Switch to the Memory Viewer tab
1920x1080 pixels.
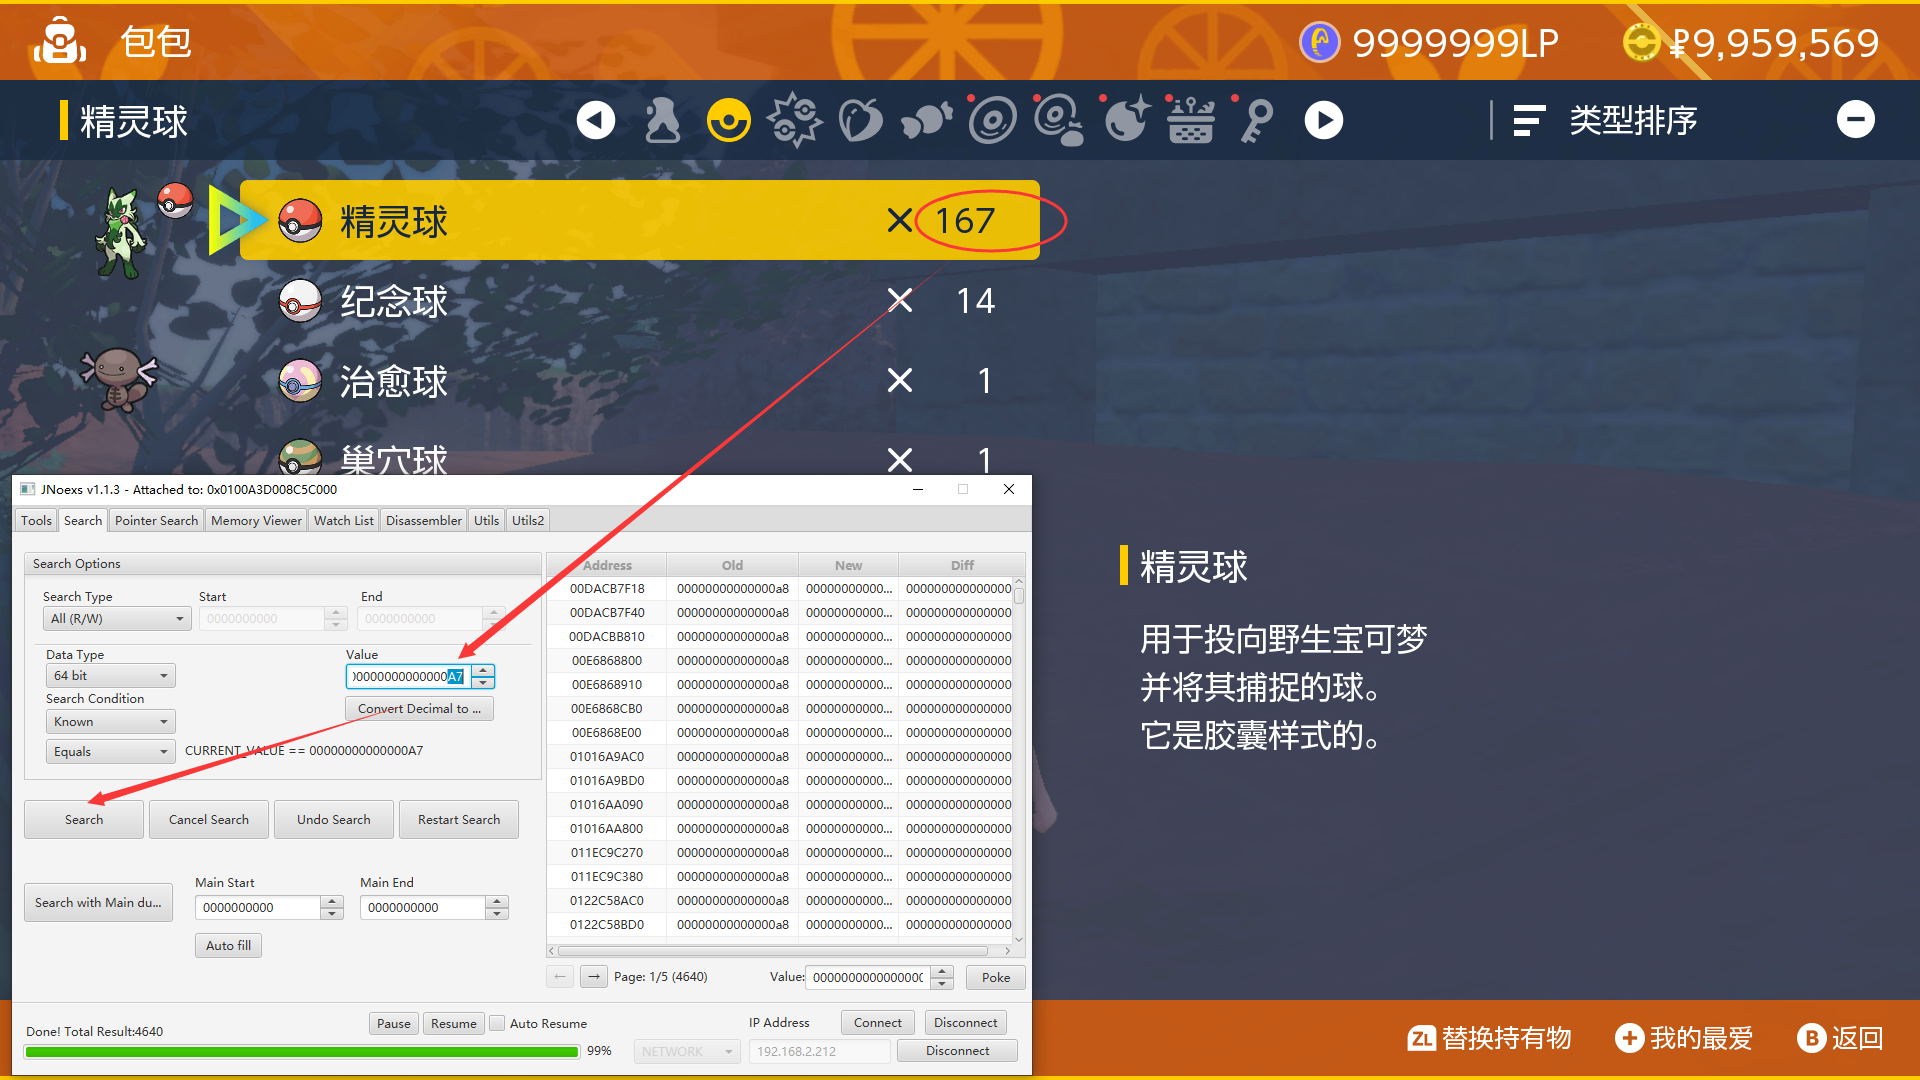[x=256, y=520]
